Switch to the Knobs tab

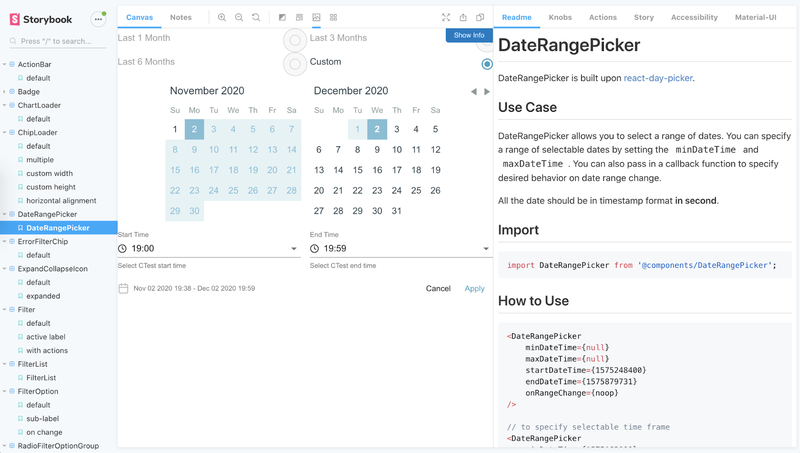pyautogui.click(x=560, y=17)
